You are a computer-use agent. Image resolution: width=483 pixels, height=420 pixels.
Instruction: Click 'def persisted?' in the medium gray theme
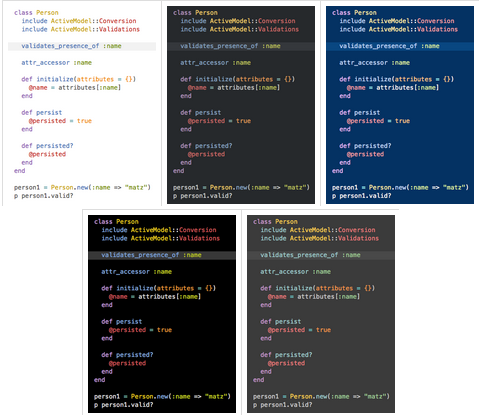click(x=286, y=355)
